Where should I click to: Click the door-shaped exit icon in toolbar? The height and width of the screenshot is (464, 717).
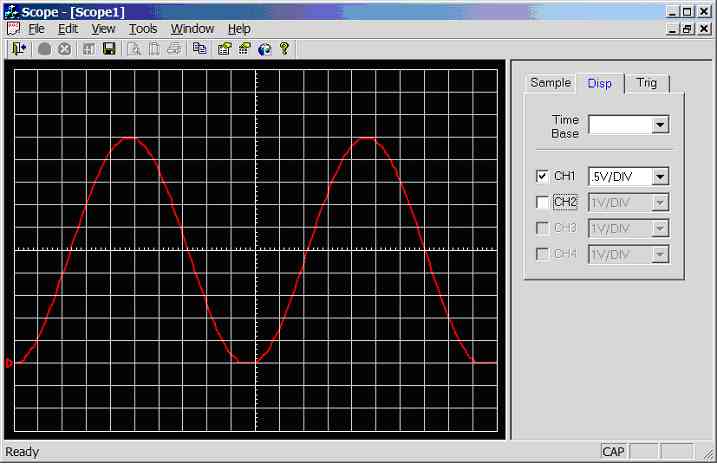[19, 48]
